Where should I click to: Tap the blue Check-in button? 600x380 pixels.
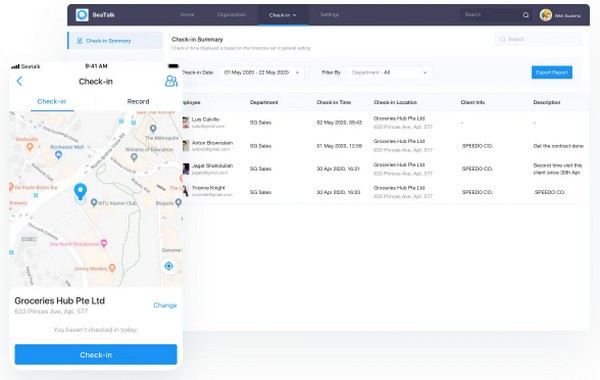click(96, 354)
